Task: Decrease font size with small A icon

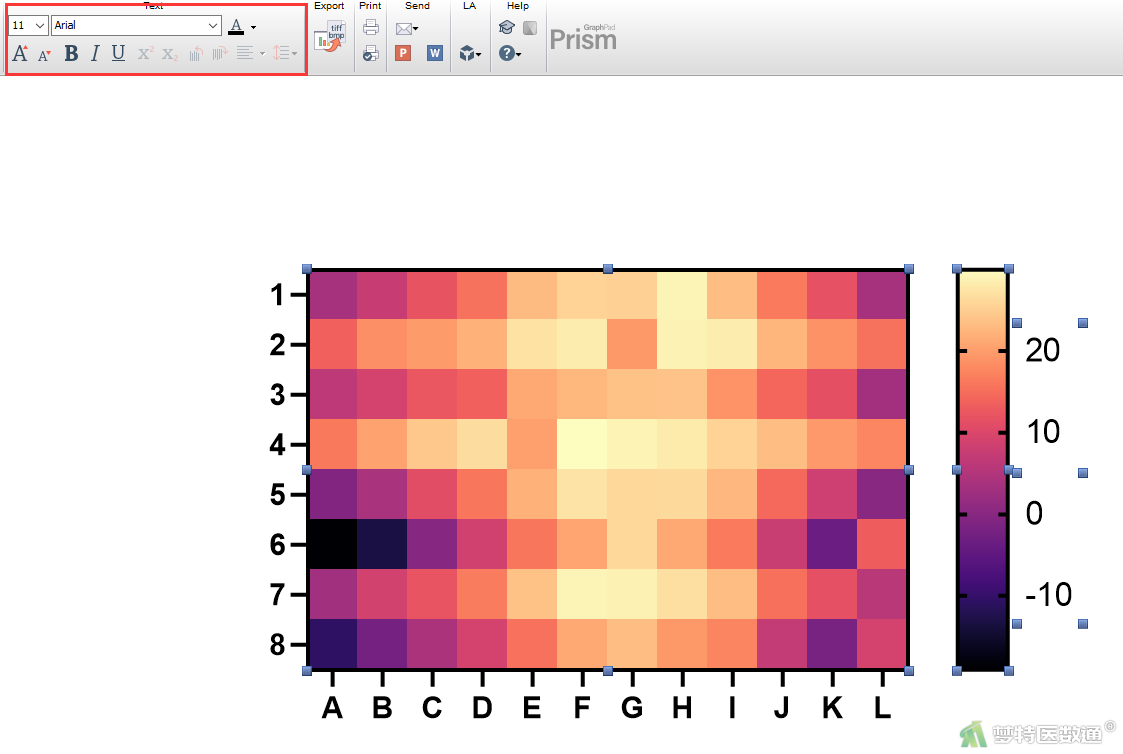Action: point(44,54)
